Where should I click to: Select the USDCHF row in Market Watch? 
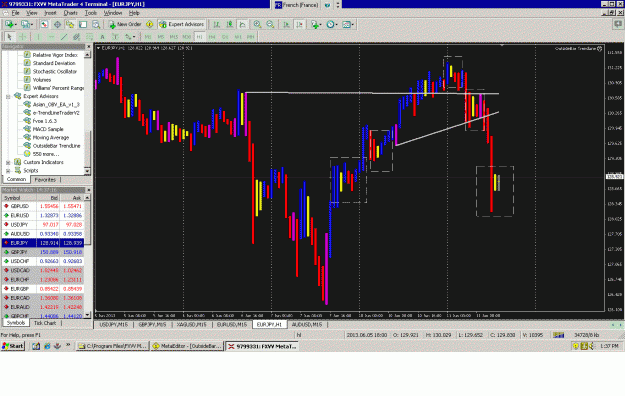[x=43, y=261]
